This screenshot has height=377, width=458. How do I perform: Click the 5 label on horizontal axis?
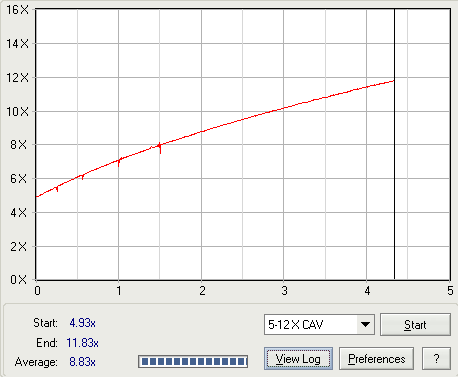450,291
